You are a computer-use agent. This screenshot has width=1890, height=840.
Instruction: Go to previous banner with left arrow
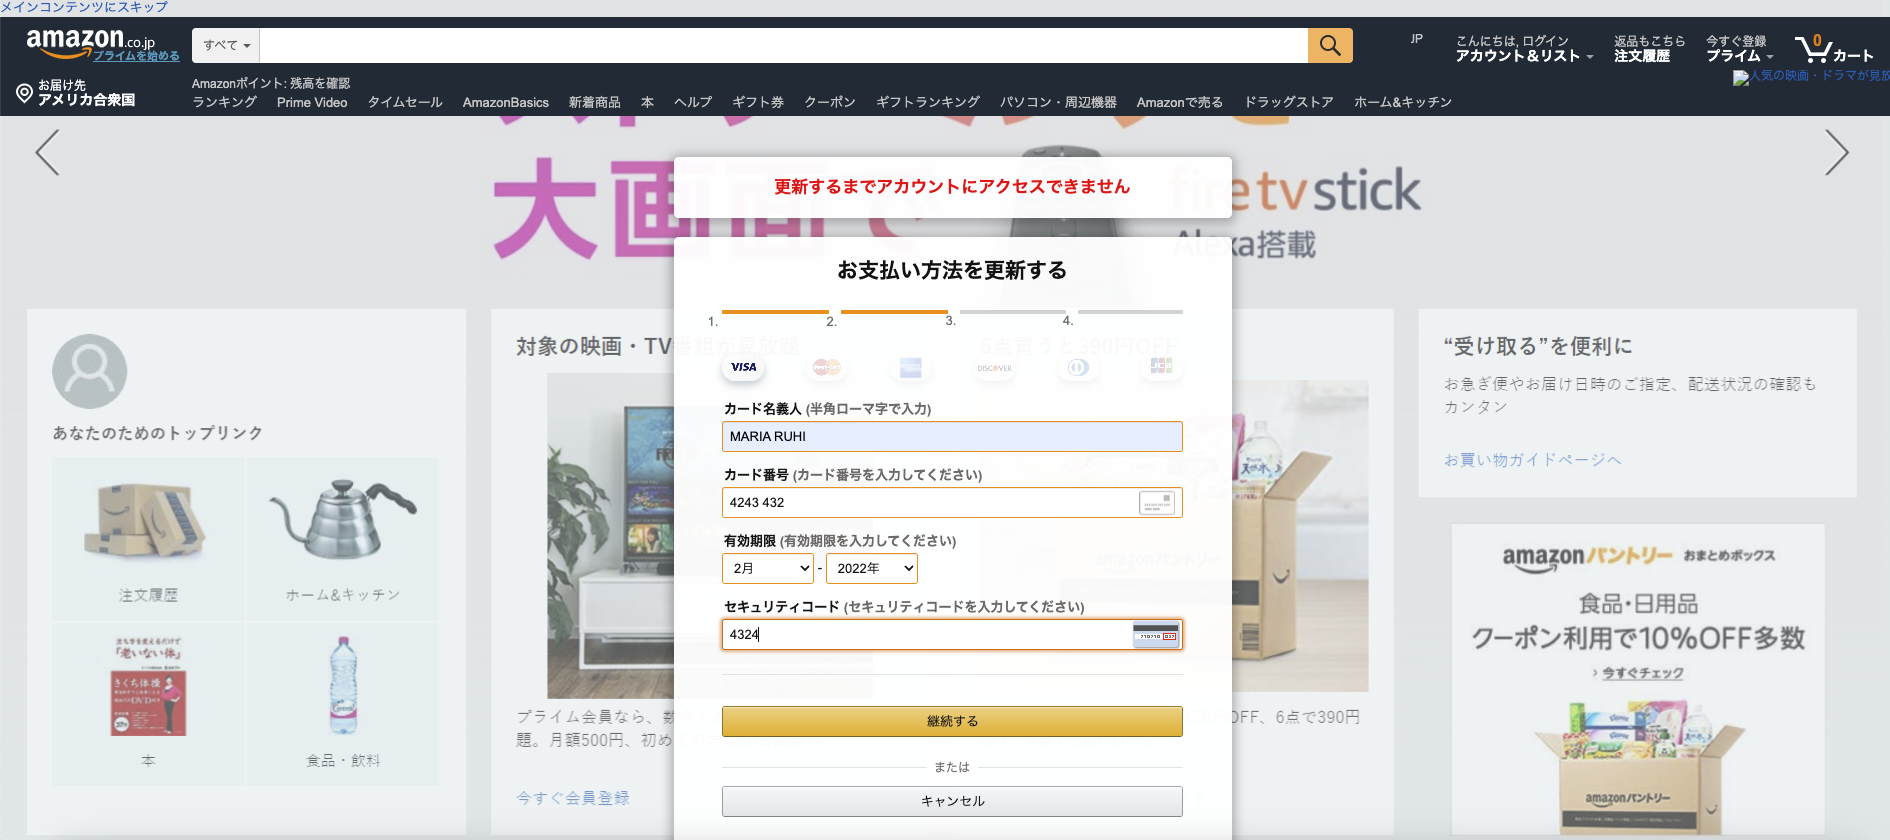(x=47, y=153)
